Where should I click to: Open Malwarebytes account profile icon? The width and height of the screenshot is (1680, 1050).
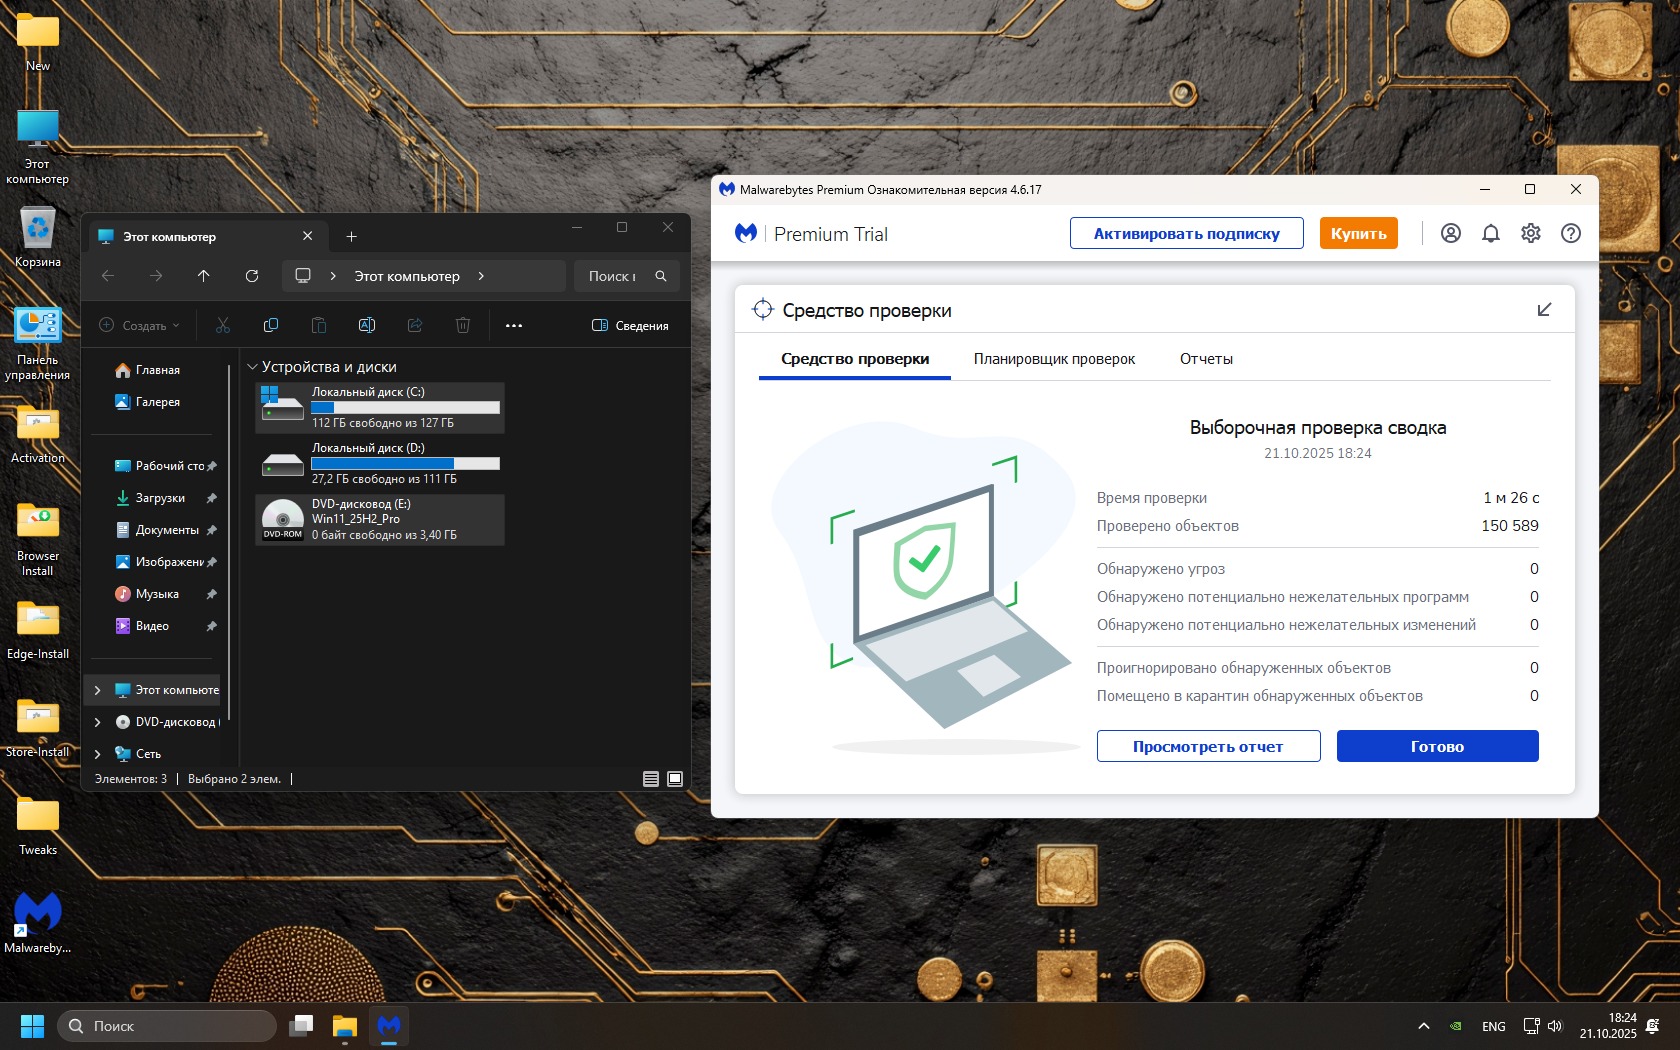(x=1450, y=233)
